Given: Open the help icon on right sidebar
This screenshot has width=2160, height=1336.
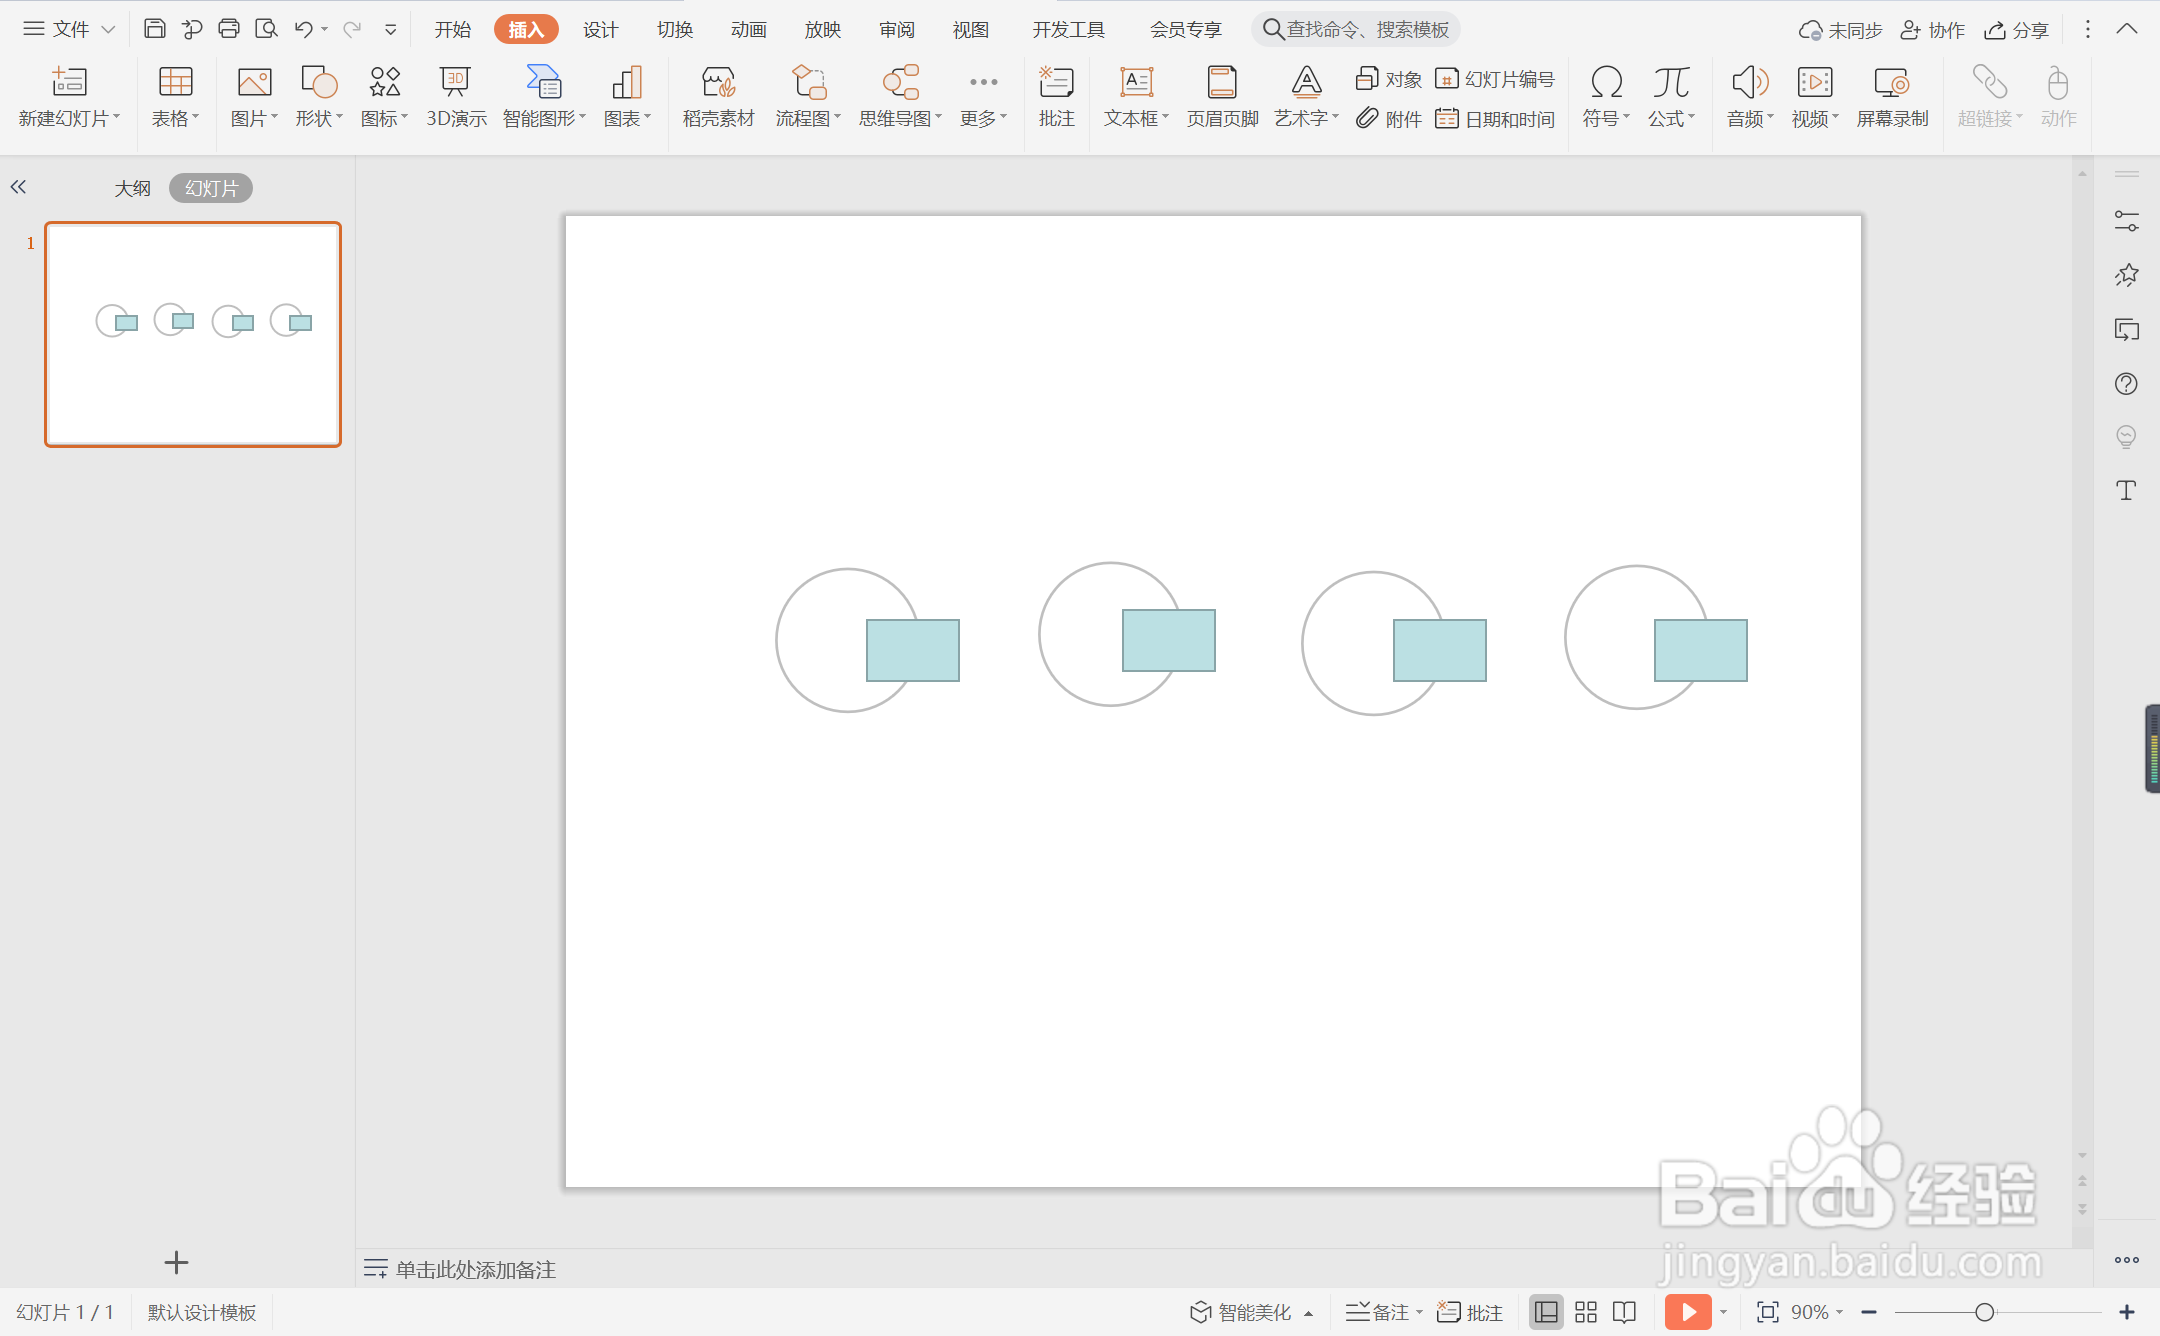Looking at the screenshot, I should point(2126,384).
